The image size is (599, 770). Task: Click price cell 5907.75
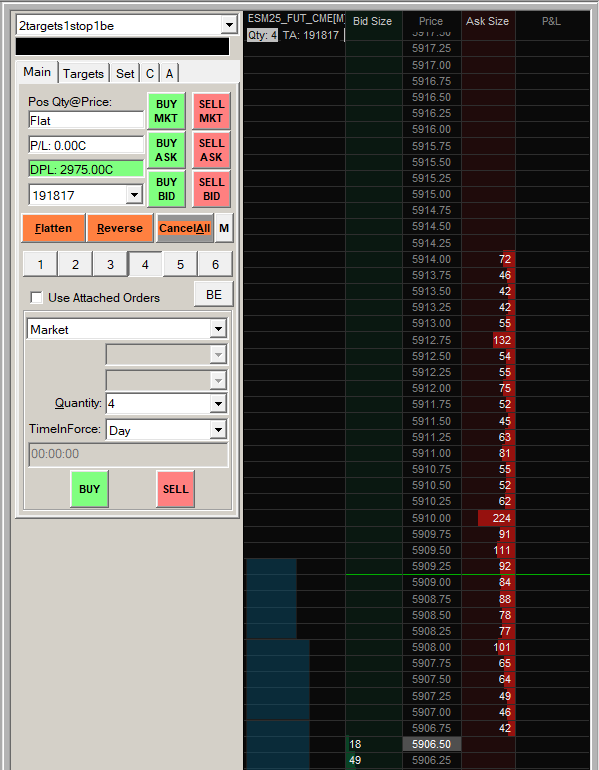(432, 663)
